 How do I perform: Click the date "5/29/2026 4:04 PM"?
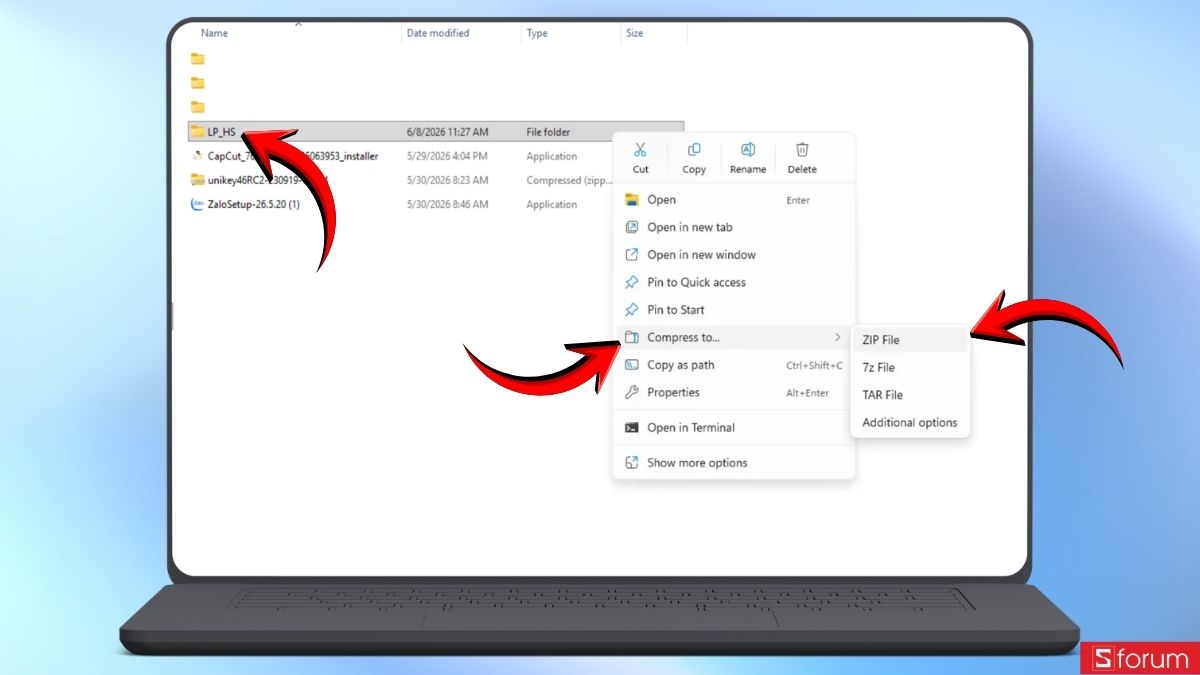coord(448,156)
